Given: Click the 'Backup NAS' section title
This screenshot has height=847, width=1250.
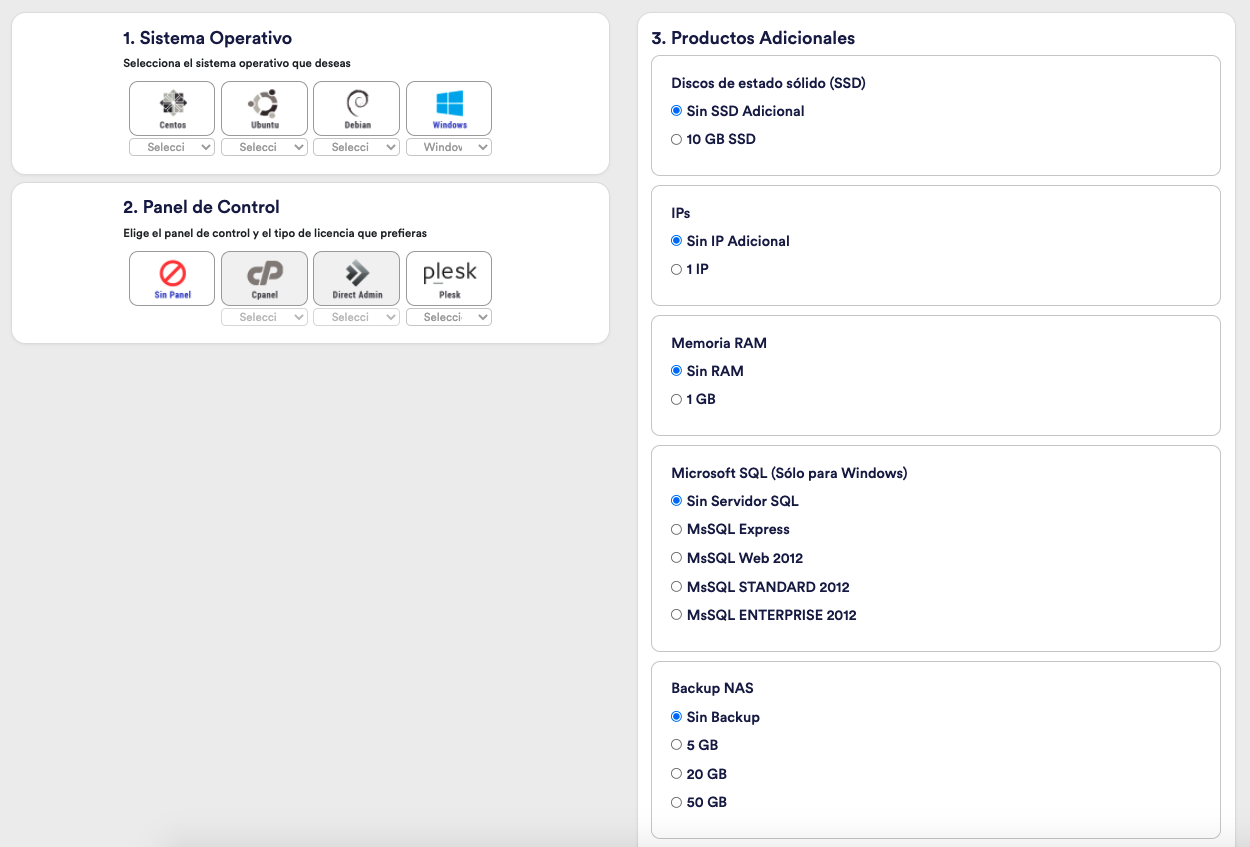Looking at the screenshot, I should click(712, 688).
